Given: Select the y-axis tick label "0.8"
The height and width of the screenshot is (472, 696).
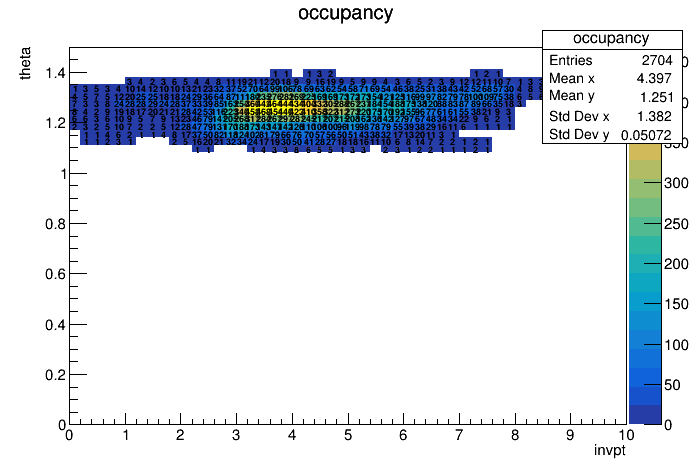Looking at the screenshot, I should click(55, 224).
